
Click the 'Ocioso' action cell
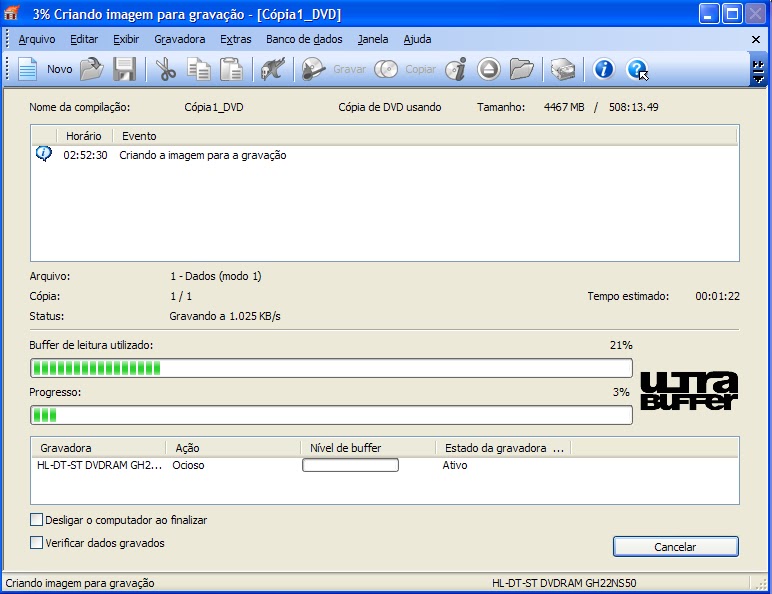188,465
